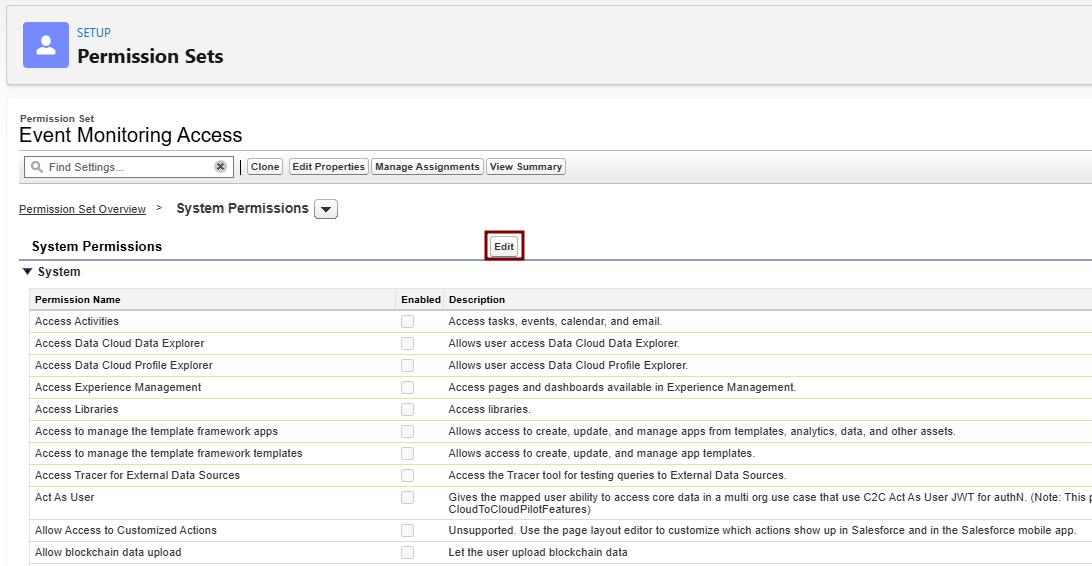The height and width of the screenshot is (566, 1092).
Task: Toggle the Access Activities checkbox
Action: [407, 322]
